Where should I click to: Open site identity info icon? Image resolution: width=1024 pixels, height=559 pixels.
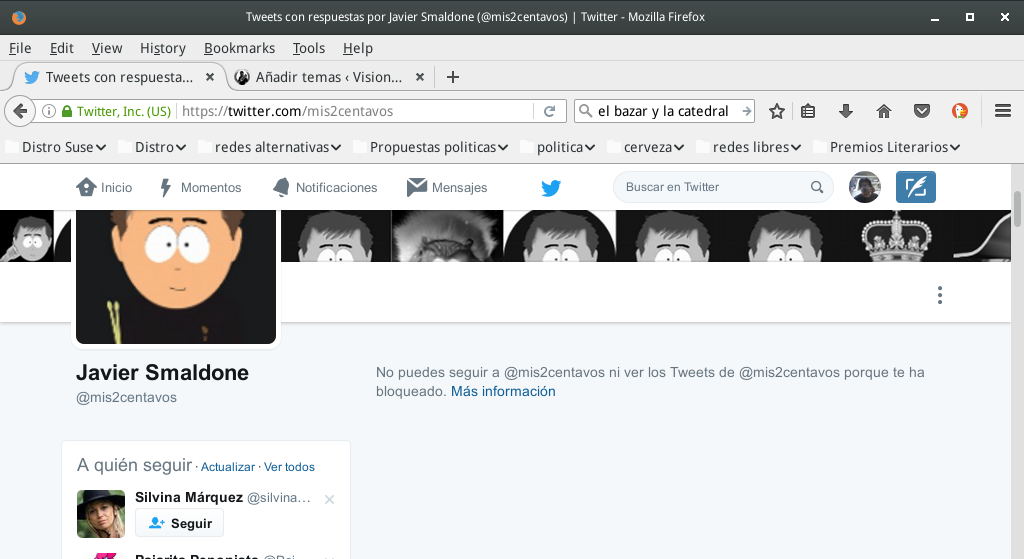[49, 111]
